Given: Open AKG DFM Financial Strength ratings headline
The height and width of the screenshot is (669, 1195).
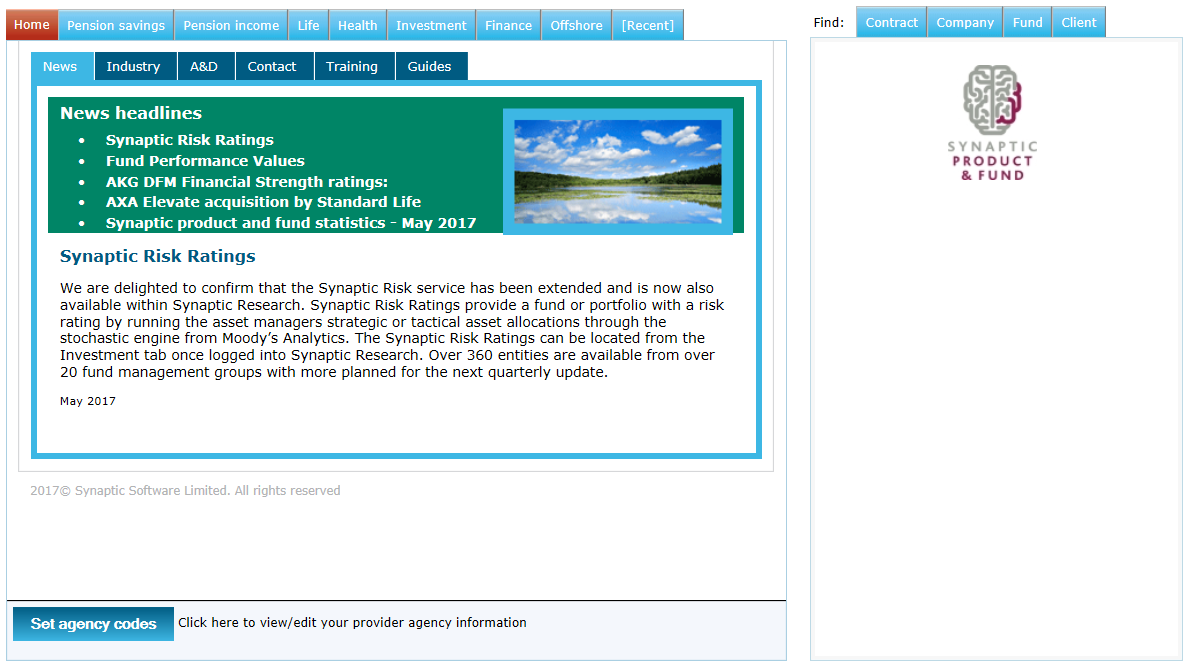Looking at the screenshot, I should (247, 181).
